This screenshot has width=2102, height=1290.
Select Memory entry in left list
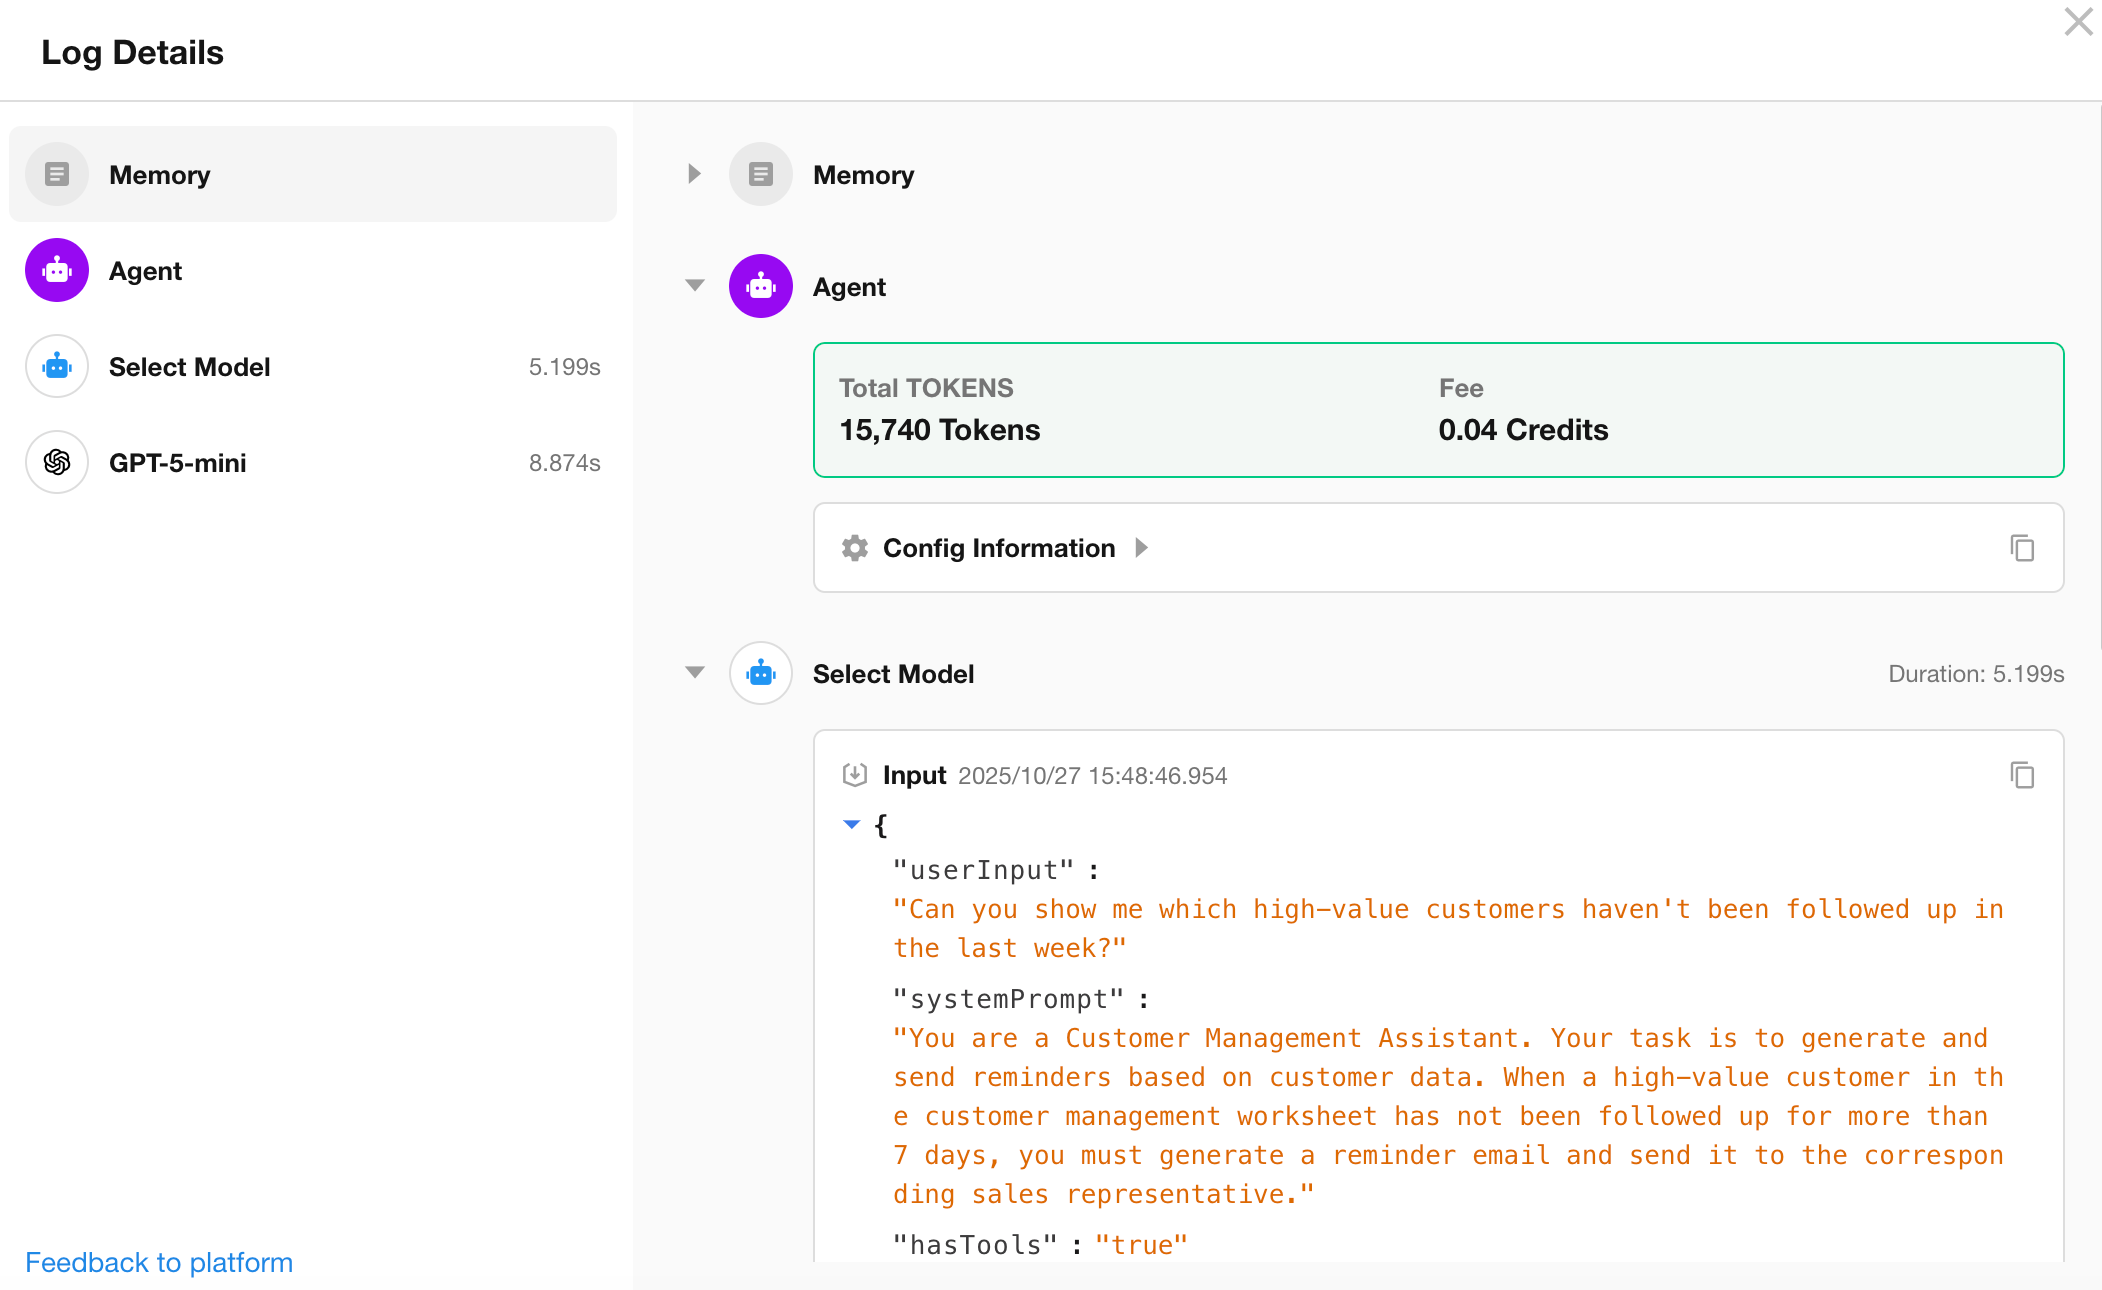tap(312, 174)
